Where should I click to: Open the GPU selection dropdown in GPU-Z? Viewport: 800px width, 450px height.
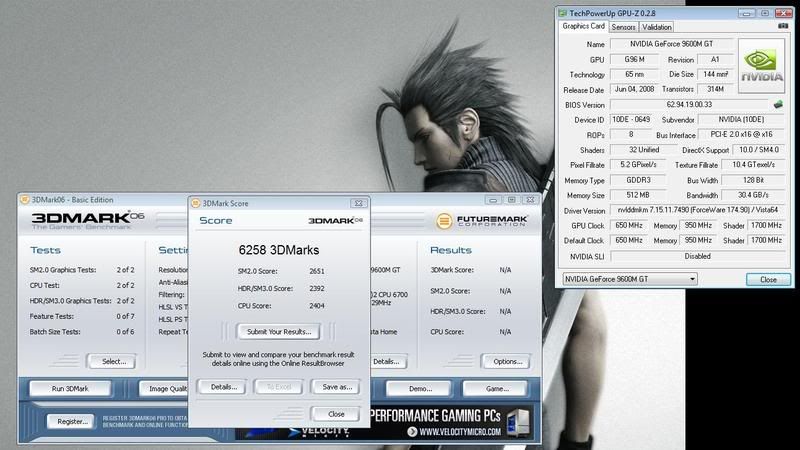click(x=629, y=279)
